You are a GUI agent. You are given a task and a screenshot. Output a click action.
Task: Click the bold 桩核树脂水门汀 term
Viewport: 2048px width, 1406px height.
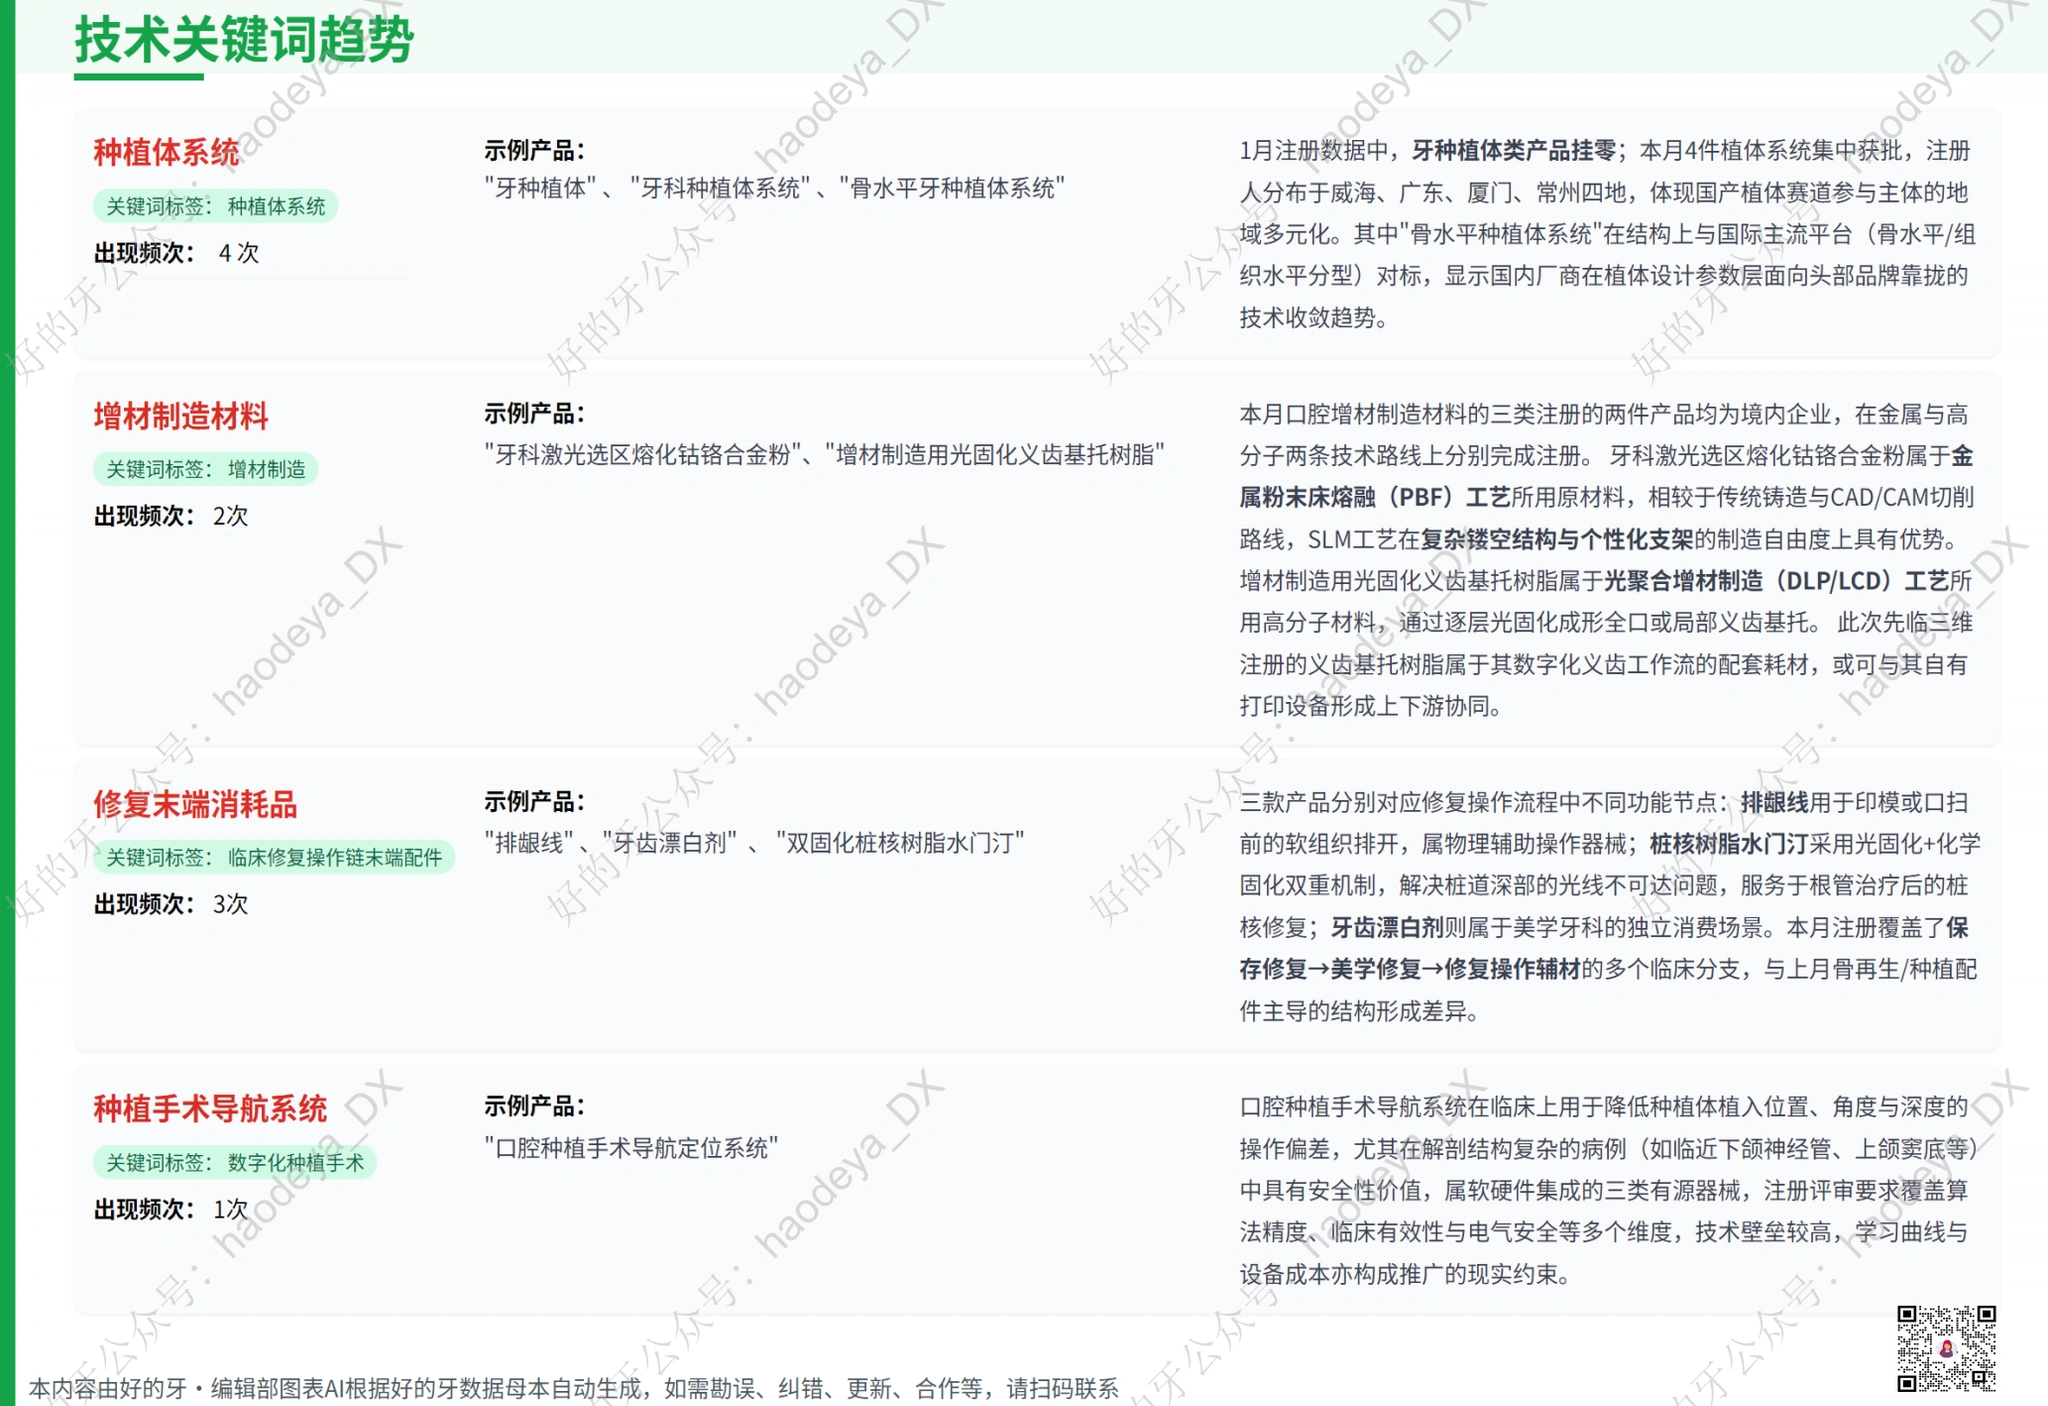click(1727, 844)
